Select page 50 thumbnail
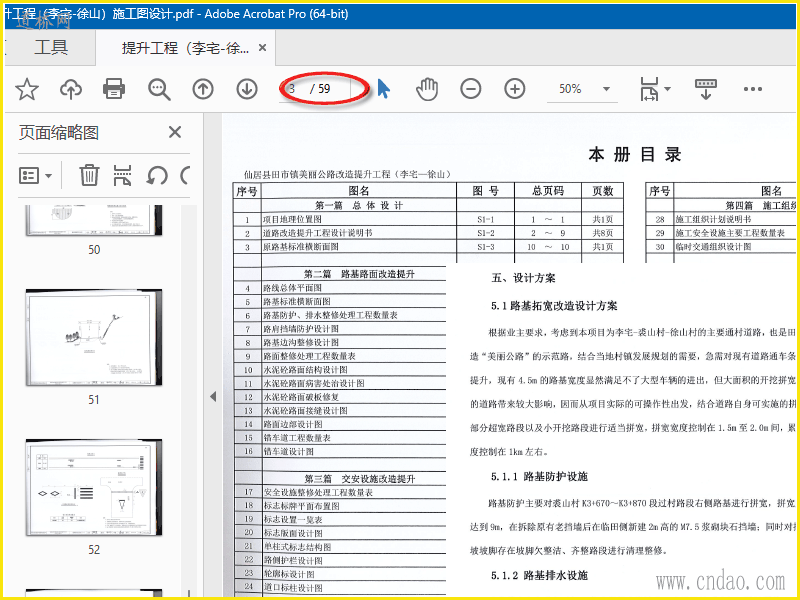This screenshot has height=600, width=800. [x=94, y=220]
